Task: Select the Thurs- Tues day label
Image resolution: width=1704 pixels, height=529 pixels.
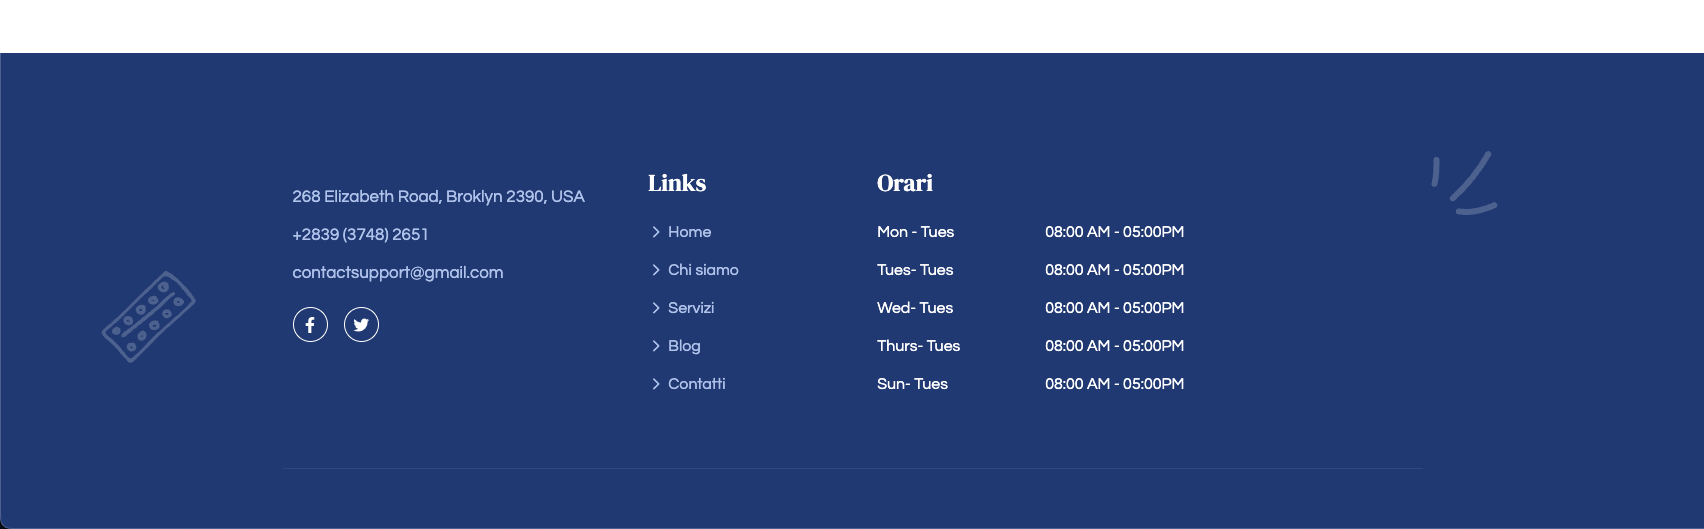Action: click(x=918, y=346)
